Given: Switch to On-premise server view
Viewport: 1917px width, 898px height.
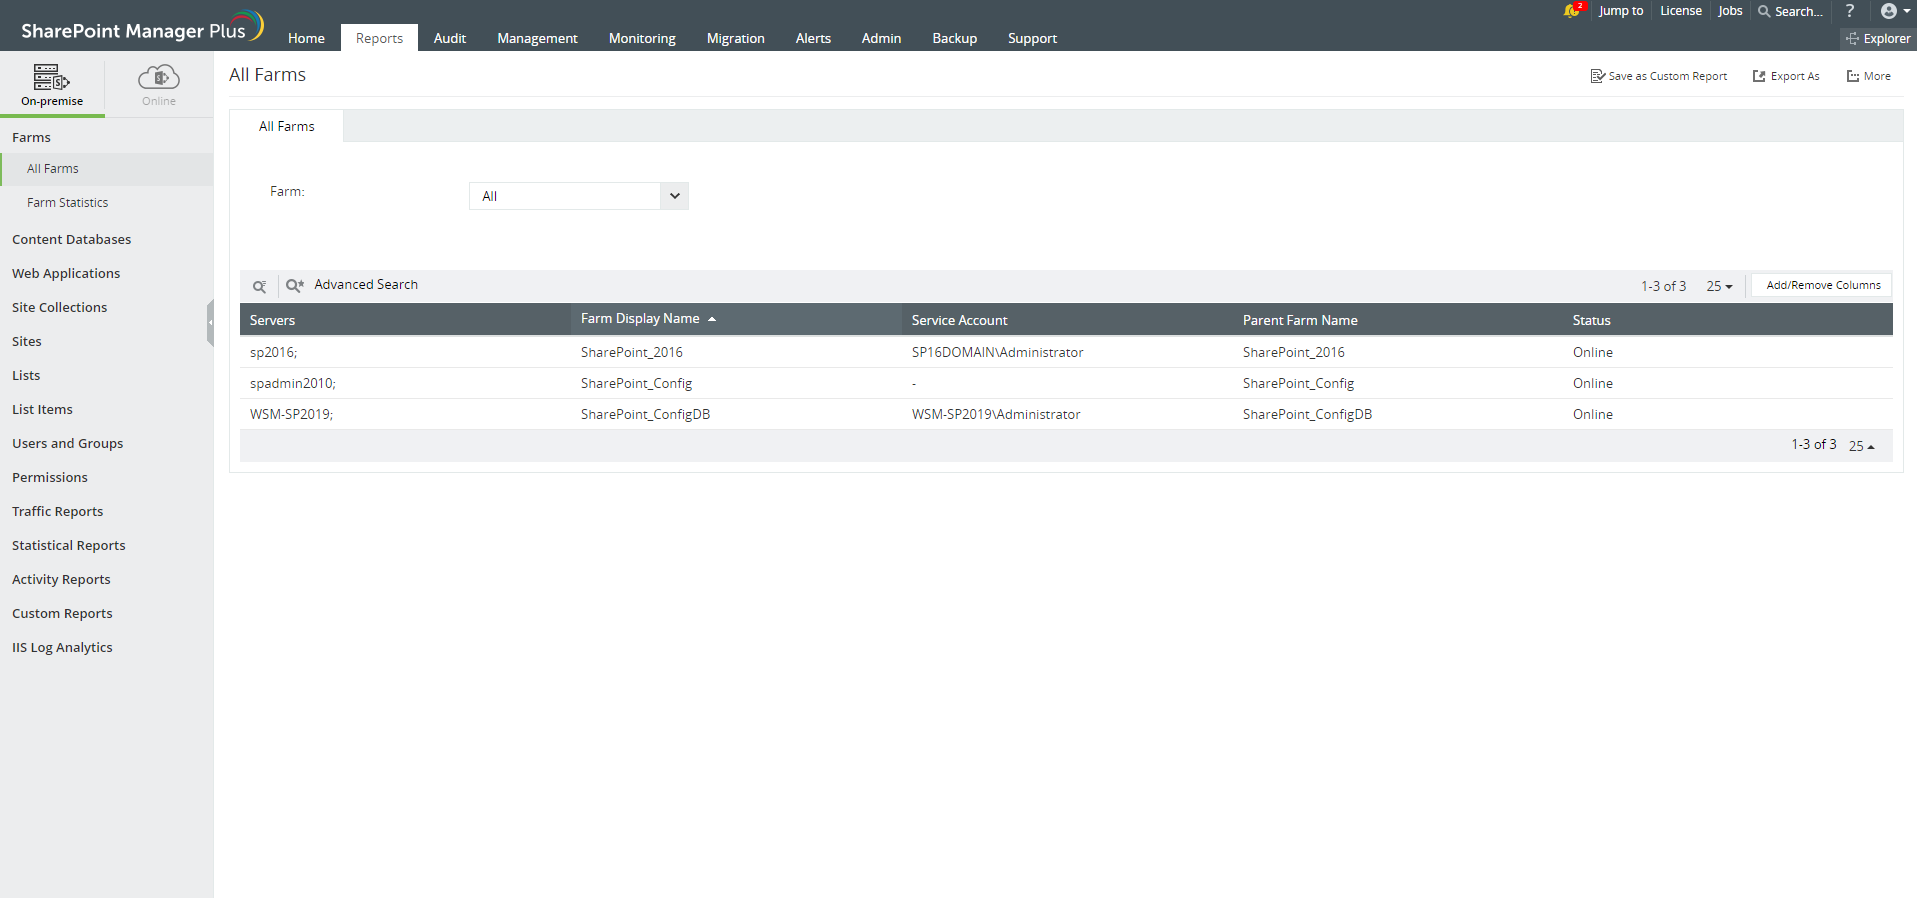Looking at the screenshot, I should [52, 85].
